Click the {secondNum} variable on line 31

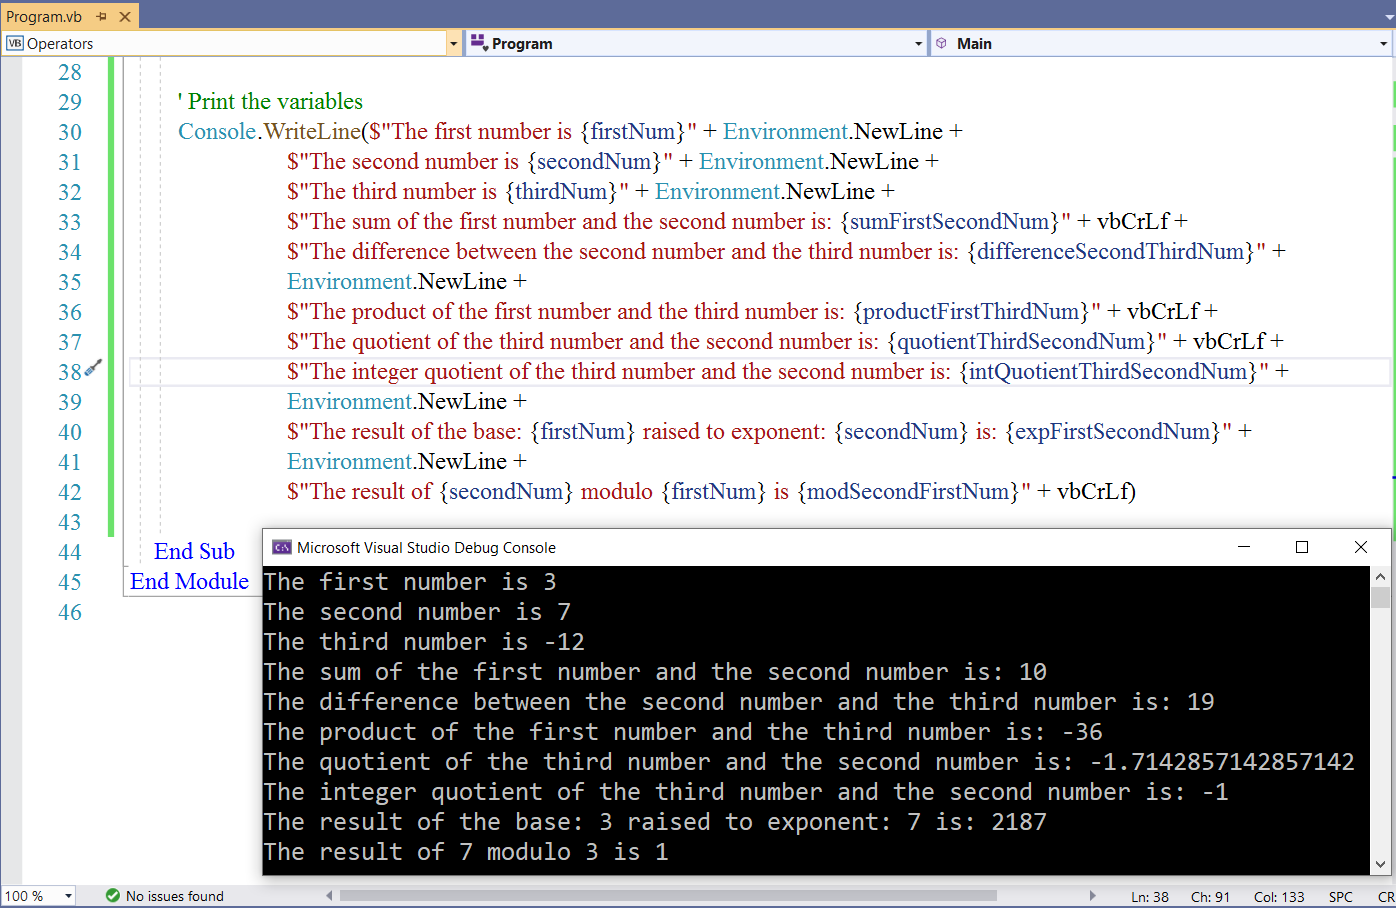click(x=593, y=161)
